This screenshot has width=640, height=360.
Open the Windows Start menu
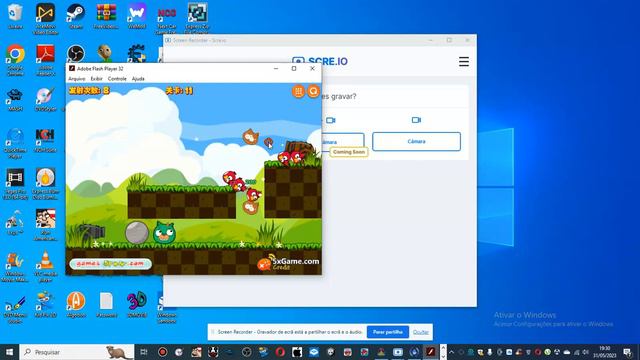point(9,352)
